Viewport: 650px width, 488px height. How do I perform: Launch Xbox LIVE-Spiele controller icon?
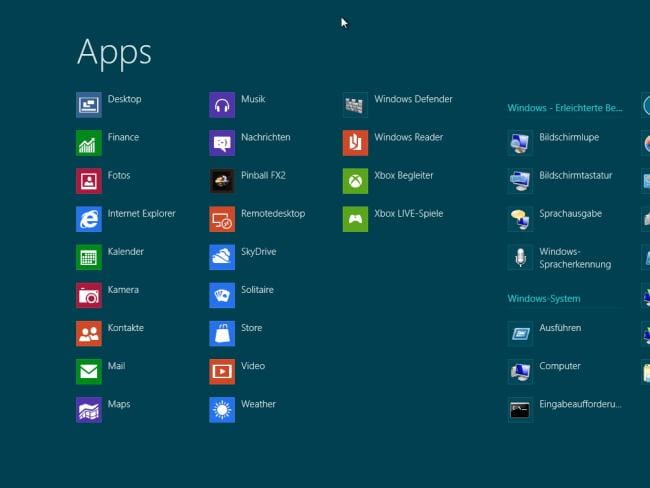355,219
